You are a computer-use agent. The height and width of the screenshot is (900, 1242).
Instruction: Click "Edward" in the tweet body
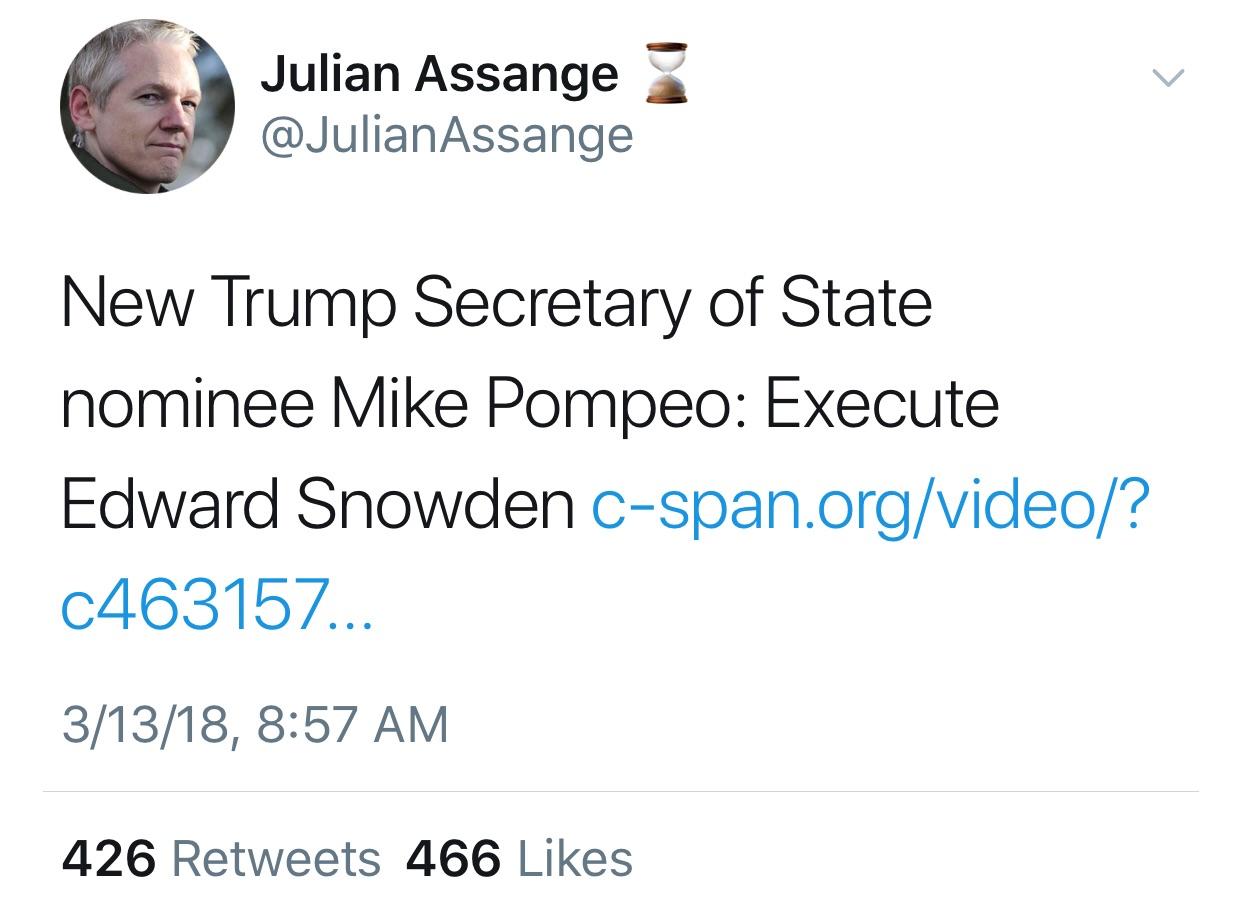tap(170, 506)
